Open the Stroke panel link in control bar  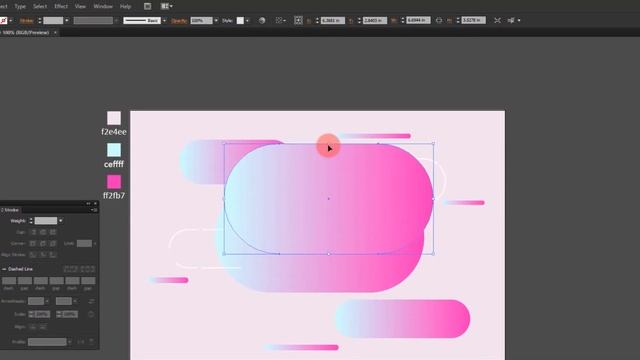[x=27, y=20]
